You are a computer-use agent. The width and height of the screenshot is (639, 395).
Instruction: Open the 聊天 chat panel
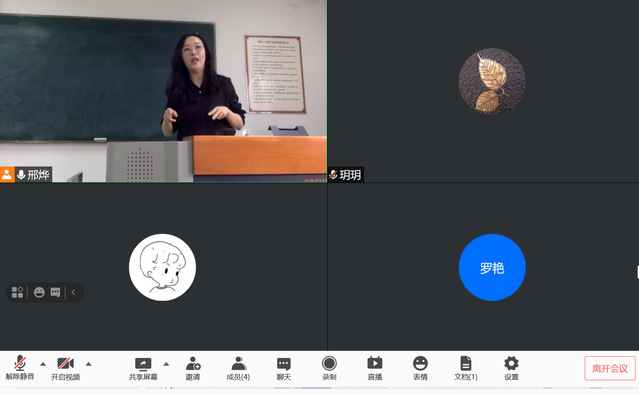tap(284, 368)
